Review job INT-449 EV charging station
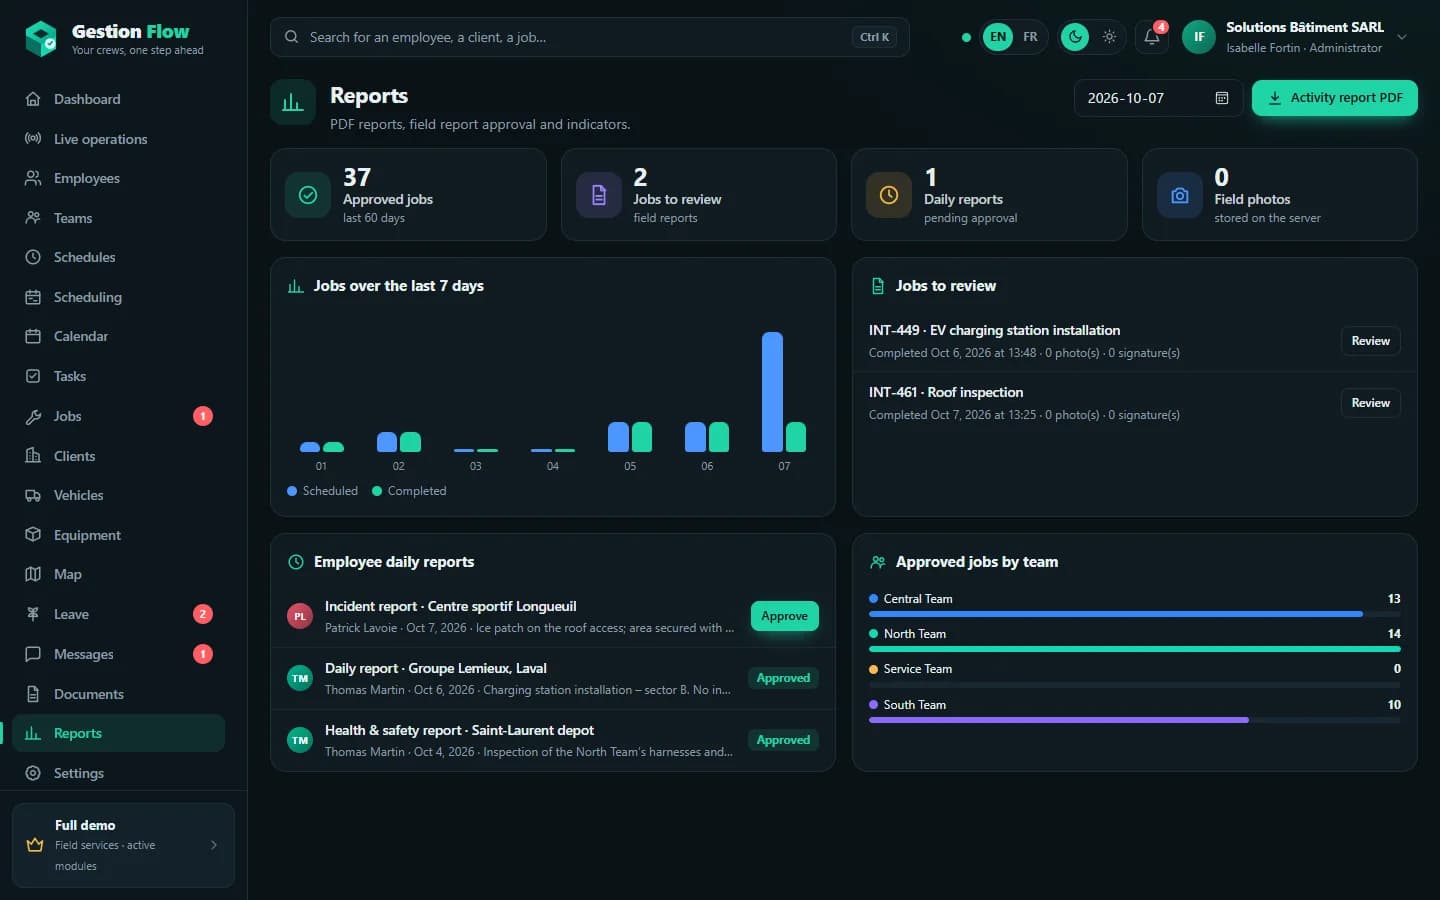The image size is (1440, 900). pyautogui.click(x=1370, y=341)
